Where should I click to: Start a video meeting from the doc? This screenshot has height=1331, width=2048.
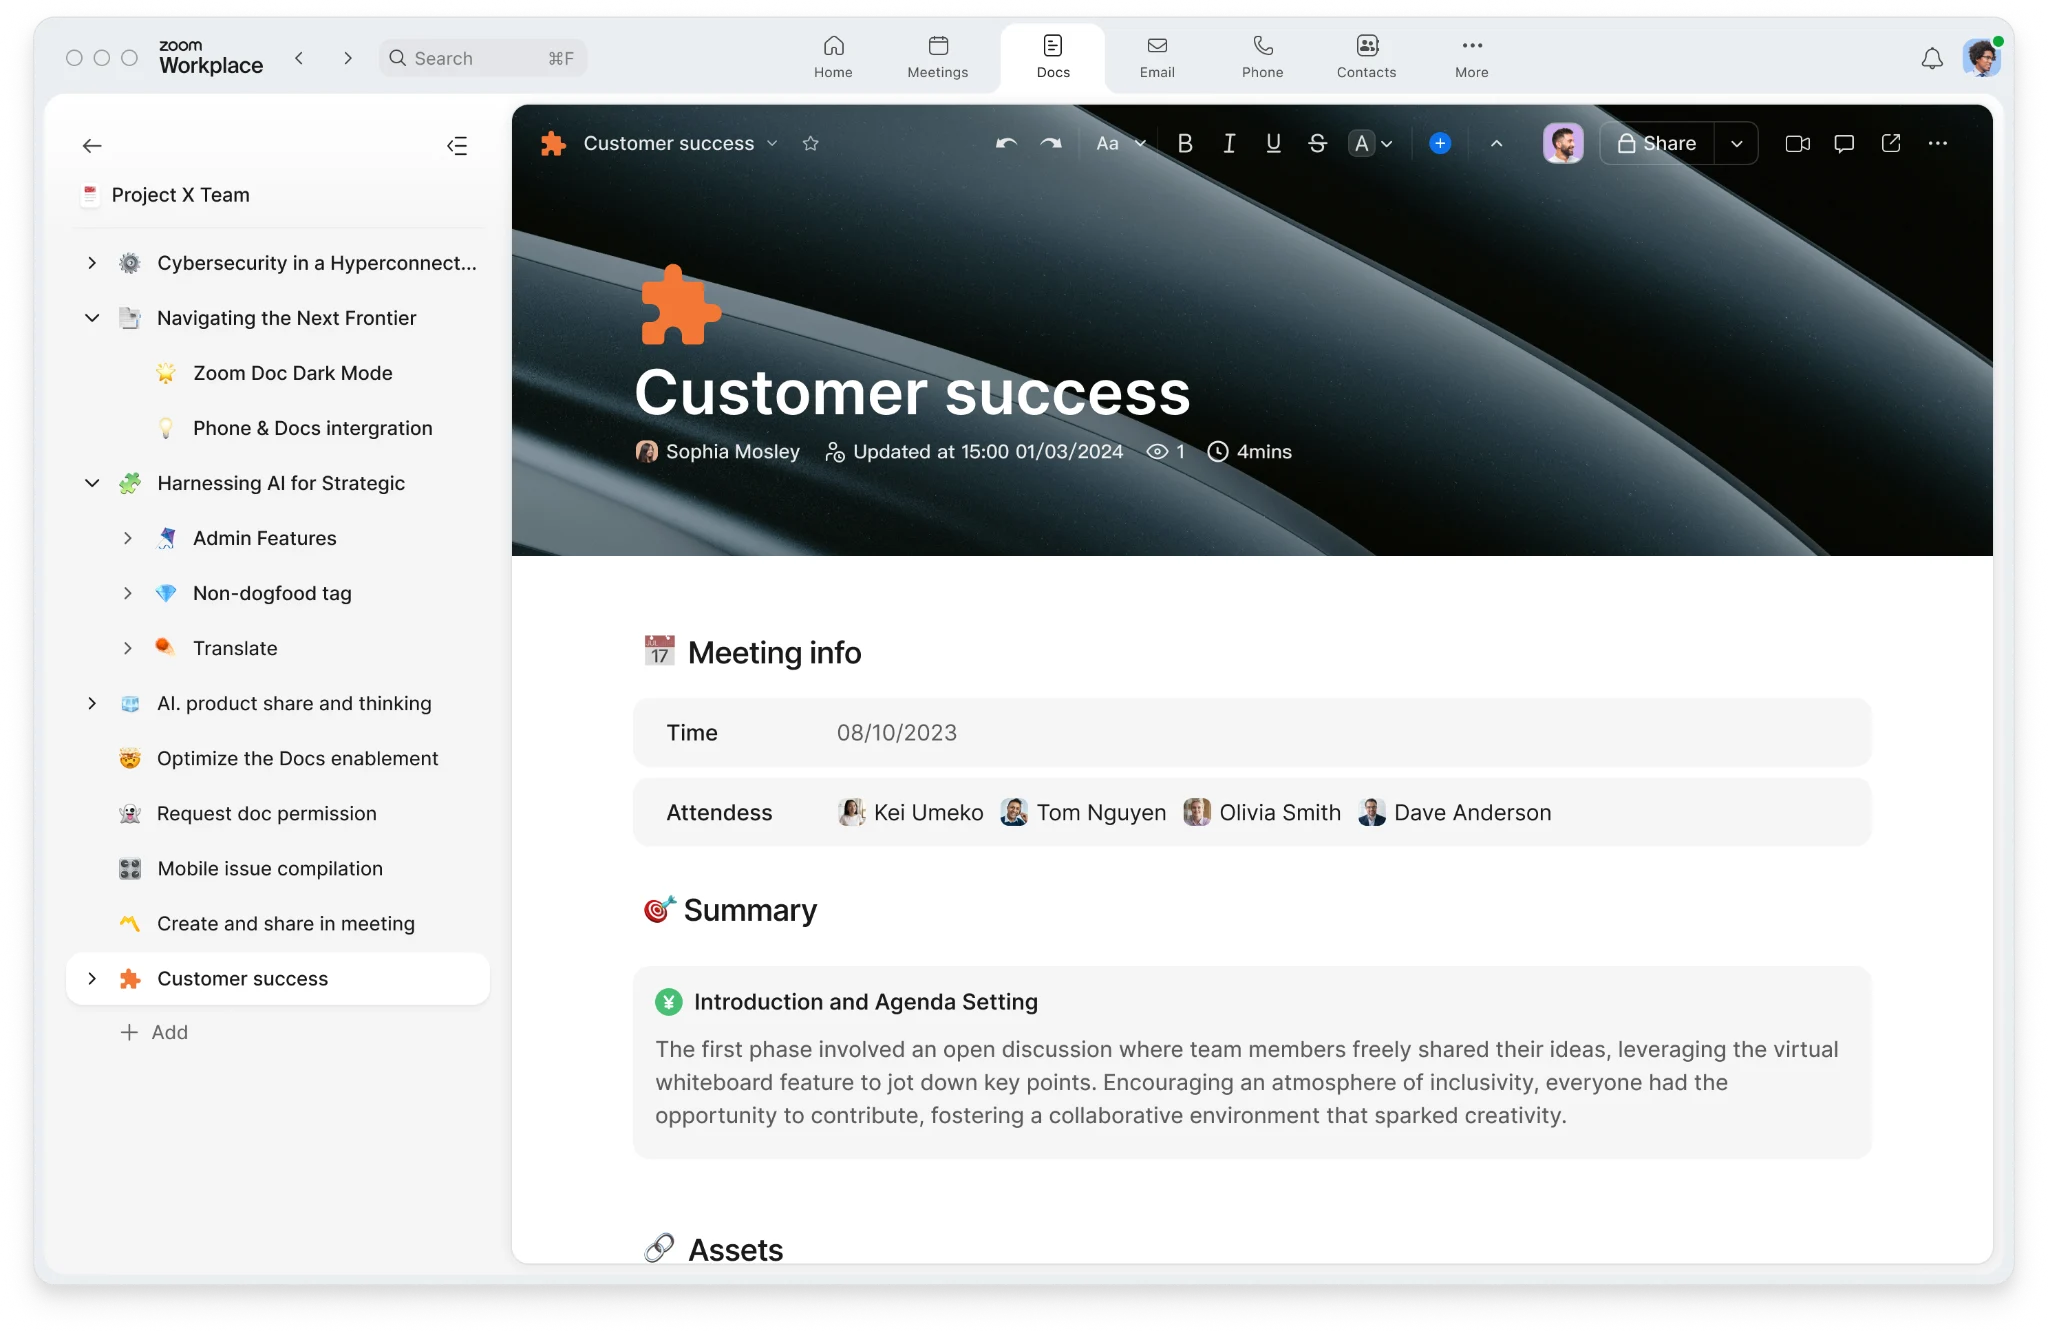[x=1797, y=143]
